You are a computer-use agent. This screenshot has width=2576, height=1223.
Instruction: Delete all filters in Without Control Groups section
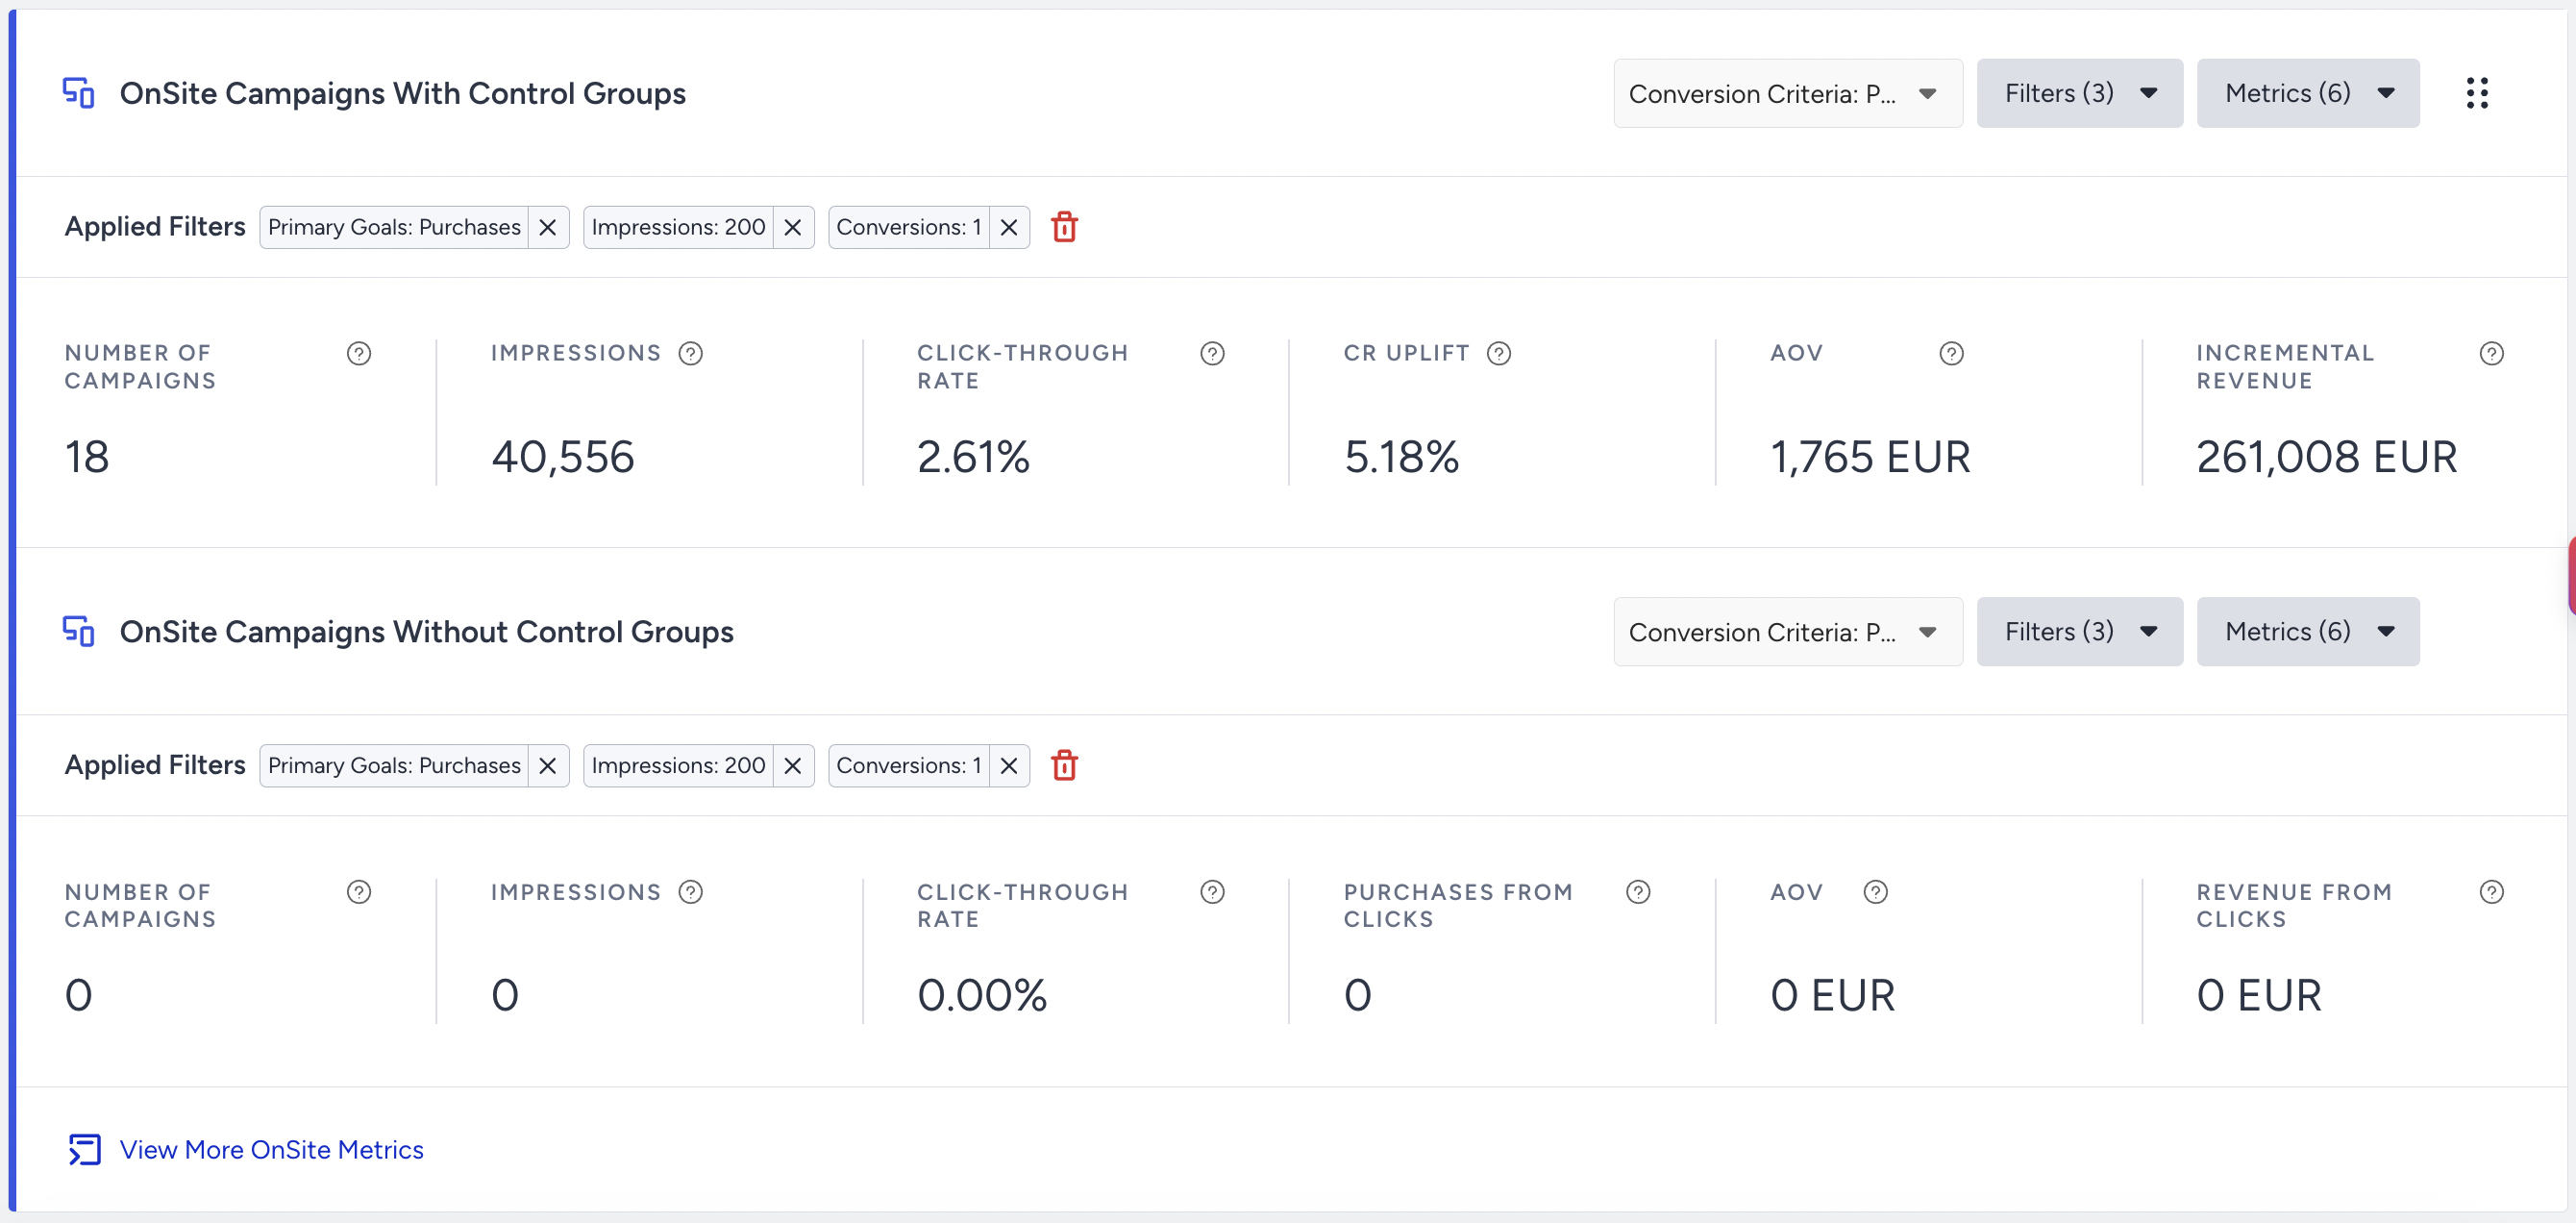point(1064,765)
